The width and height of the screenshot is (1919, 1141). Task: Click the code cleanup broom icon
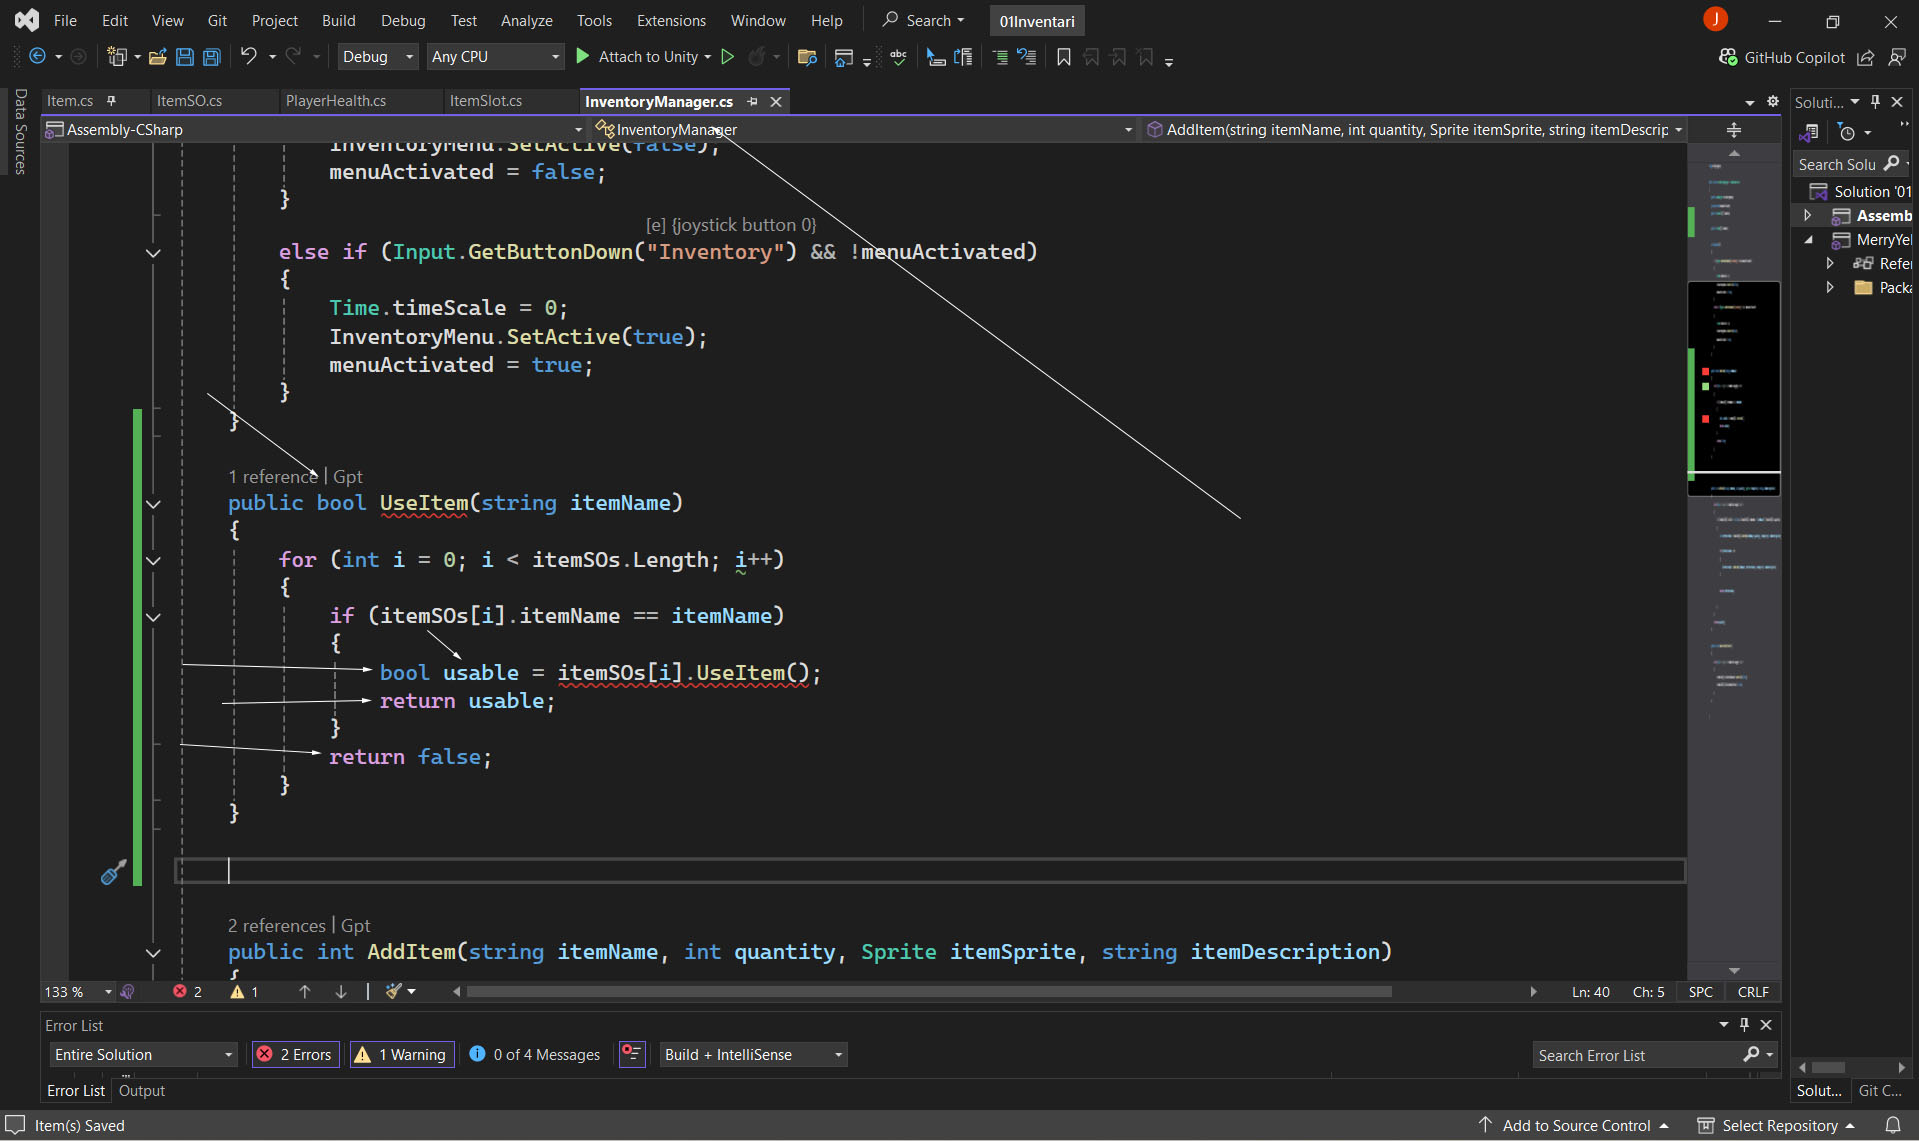tap(394, 991)
